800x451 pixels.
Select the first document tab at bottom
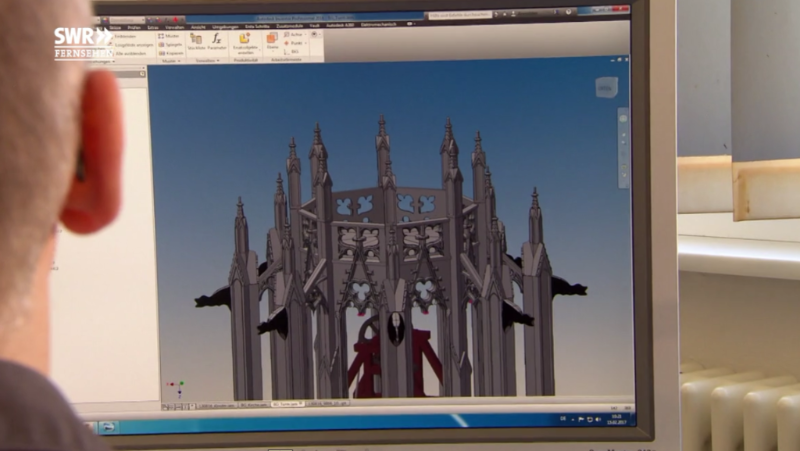(217, 406)
